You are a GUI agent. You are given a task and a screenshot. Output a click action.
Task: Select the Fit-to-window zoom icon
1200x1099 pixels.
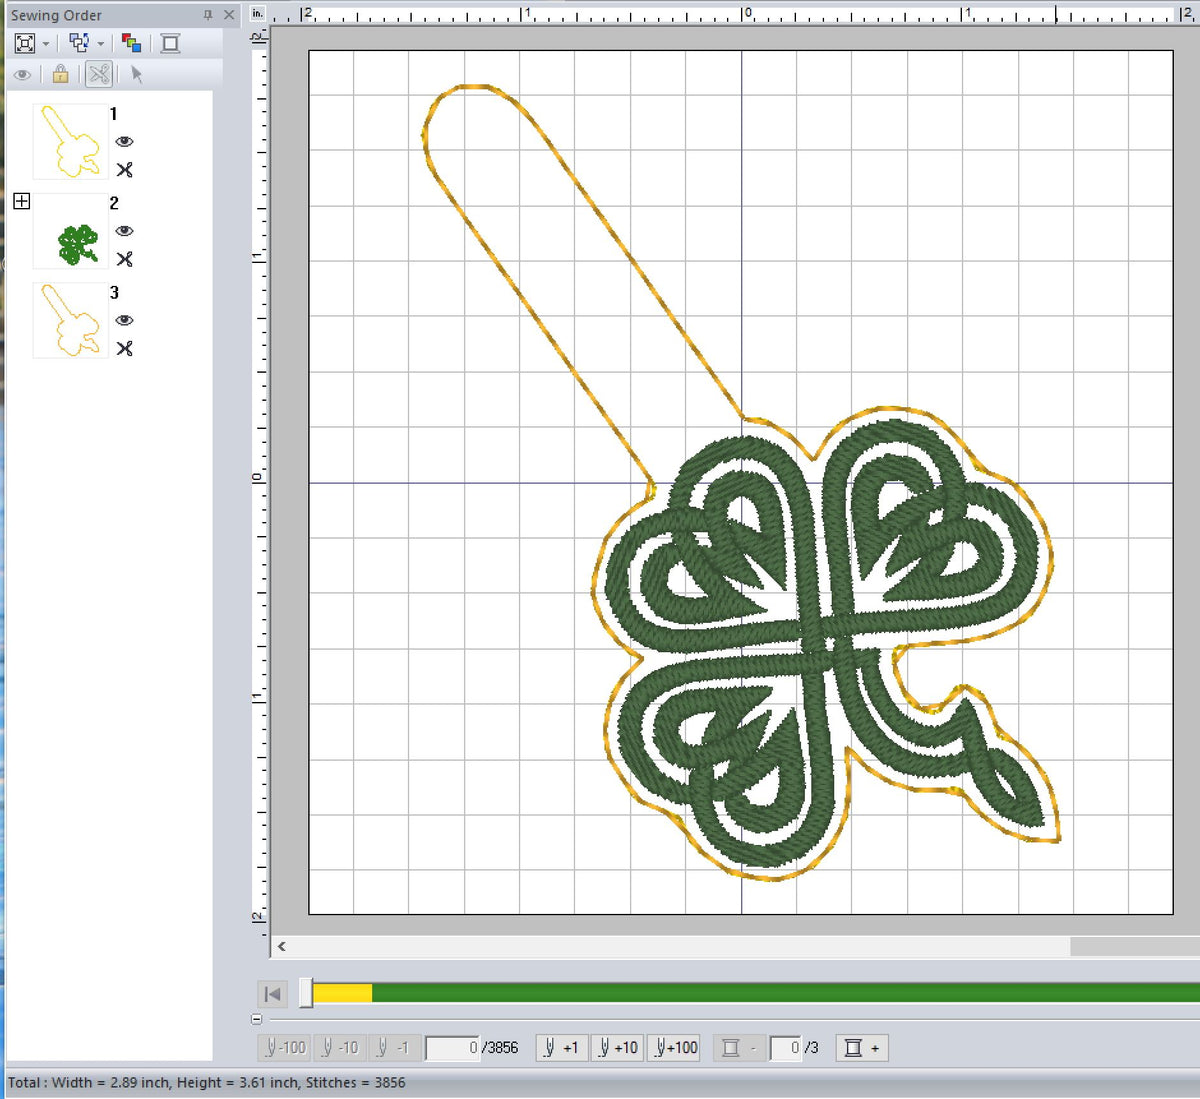24,43
